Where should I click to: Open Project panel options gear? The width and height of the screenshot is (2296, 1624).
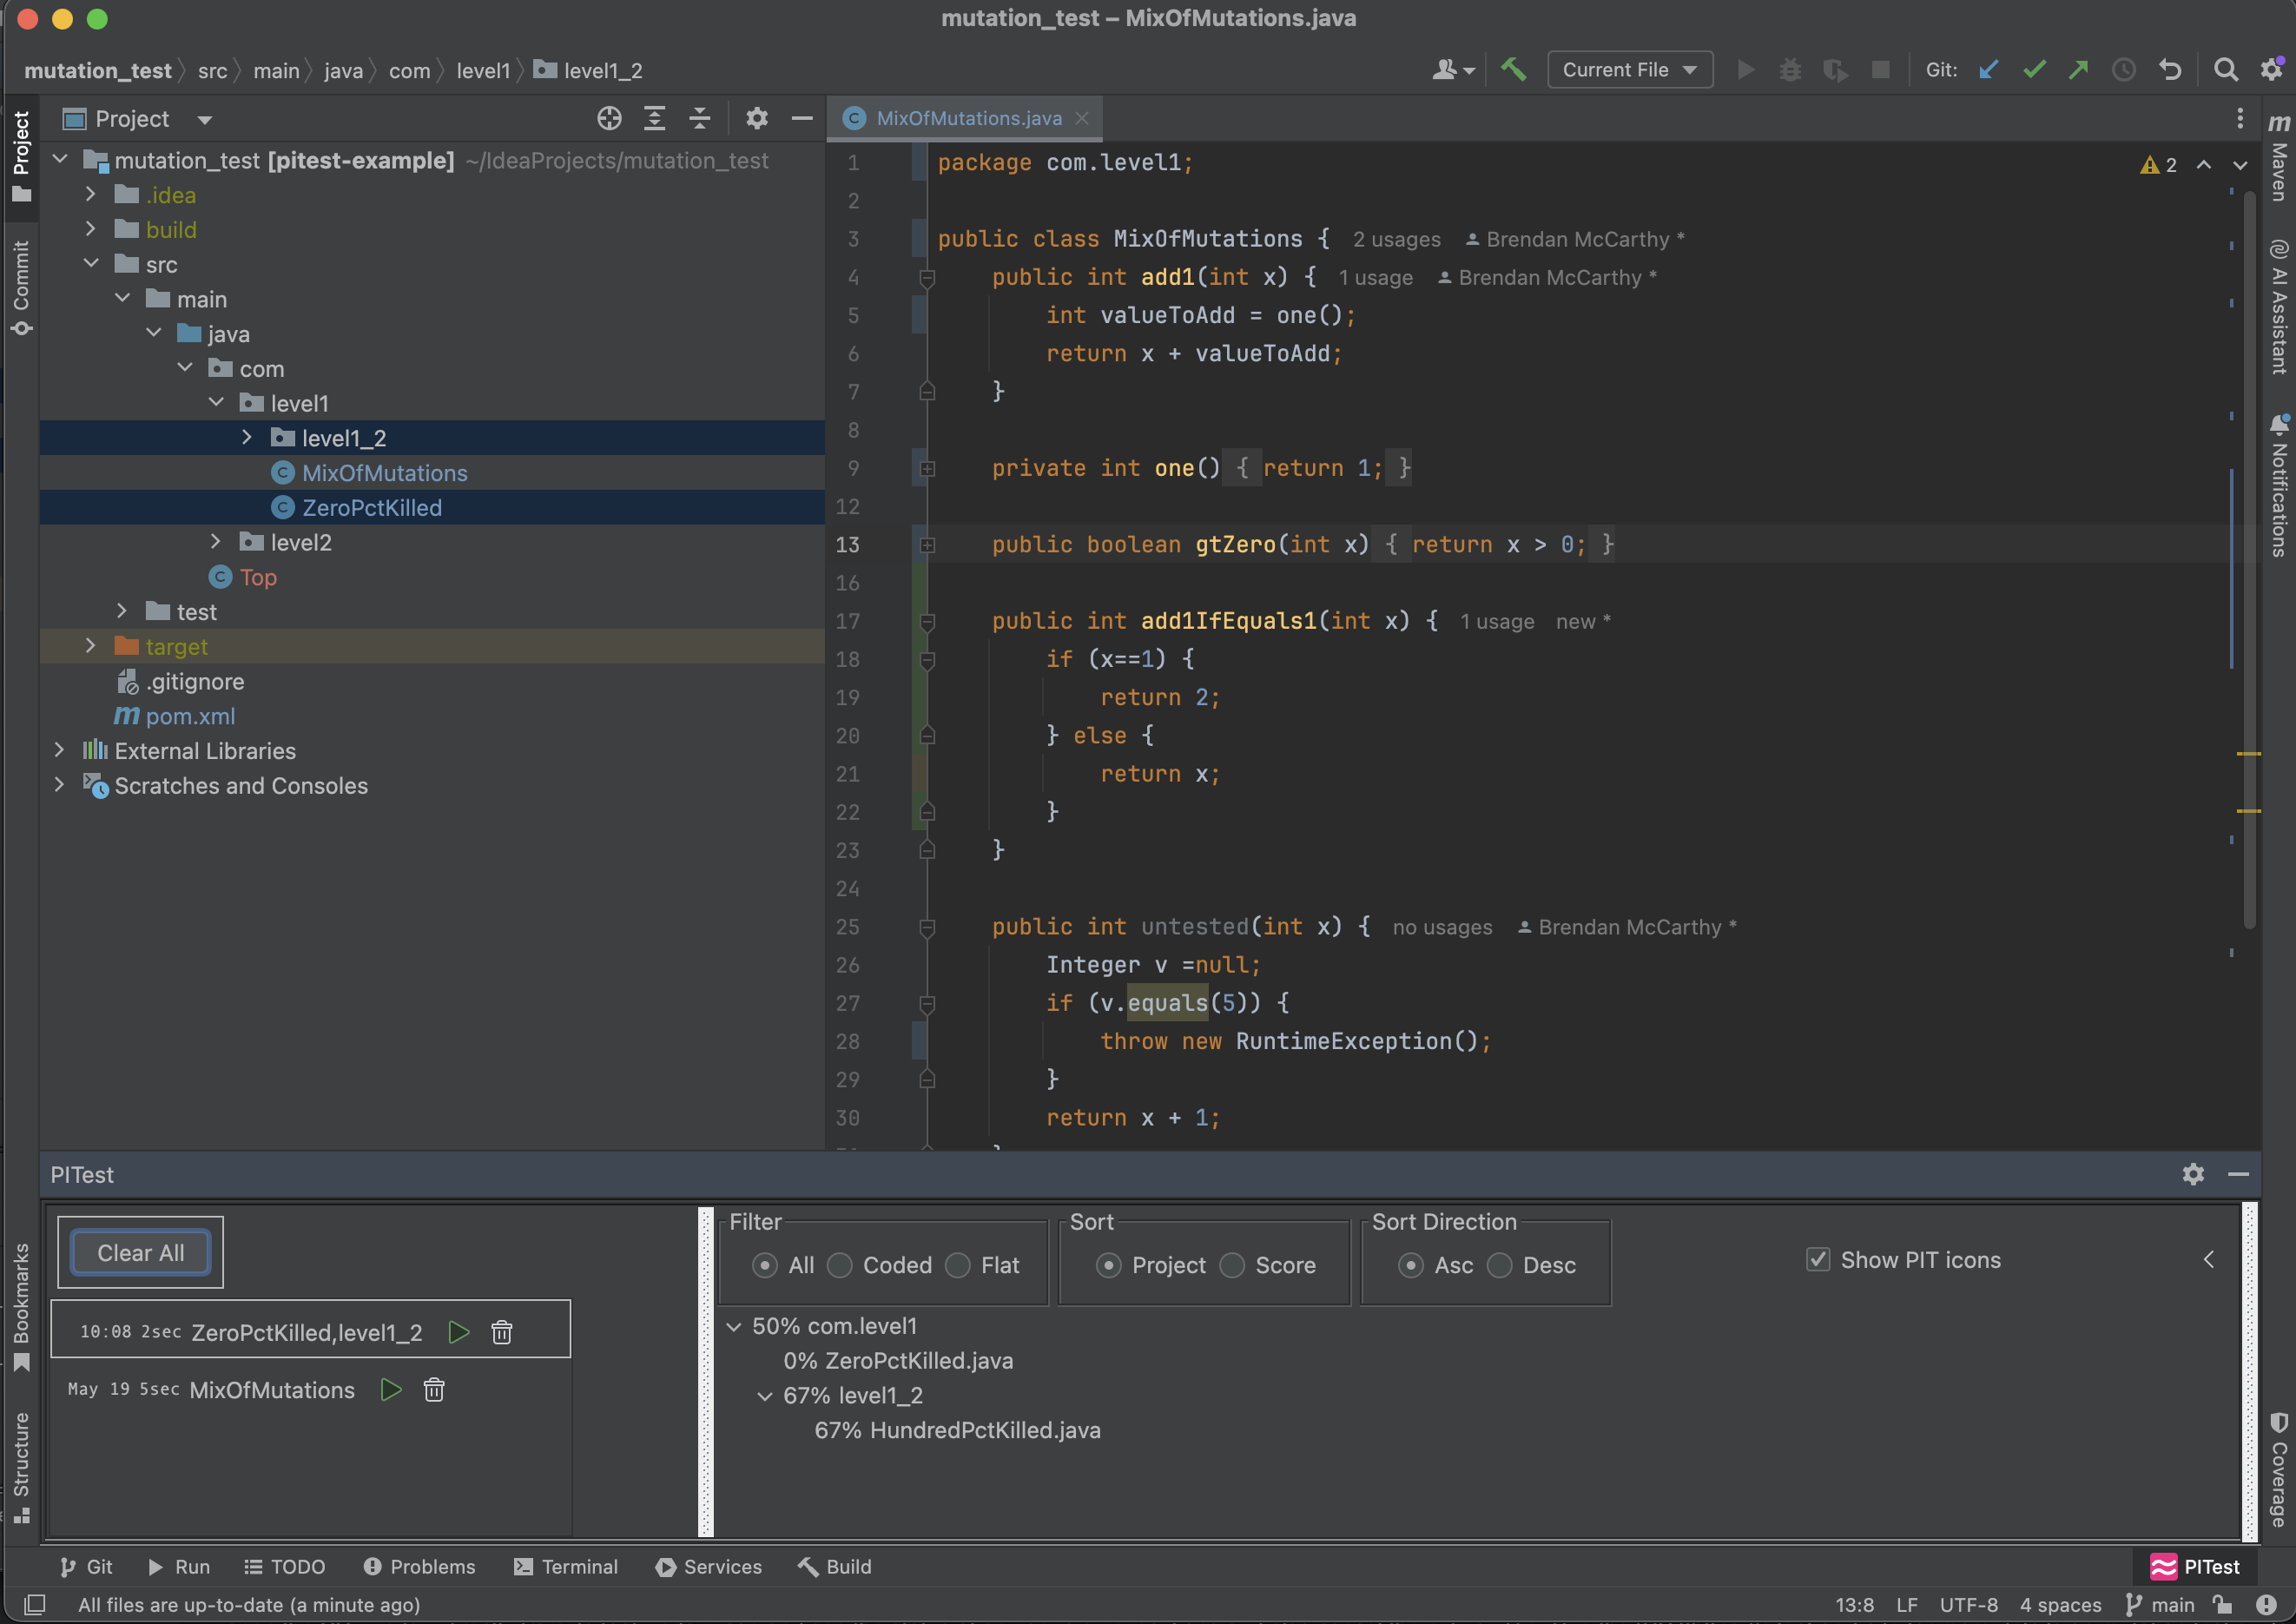point(757,119)
